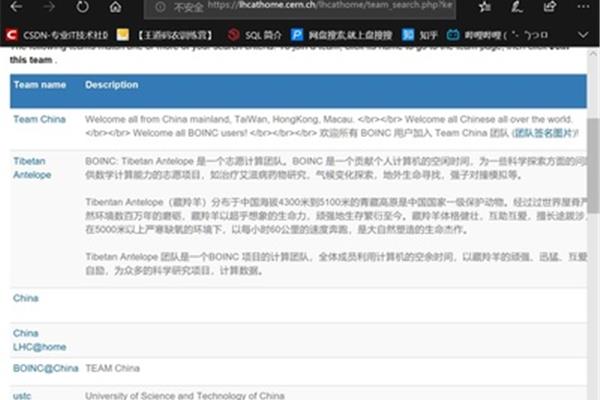The image size is (600, 400).
Task: Open the Tibetan Antelope team page
Action: tap(32, 168)
